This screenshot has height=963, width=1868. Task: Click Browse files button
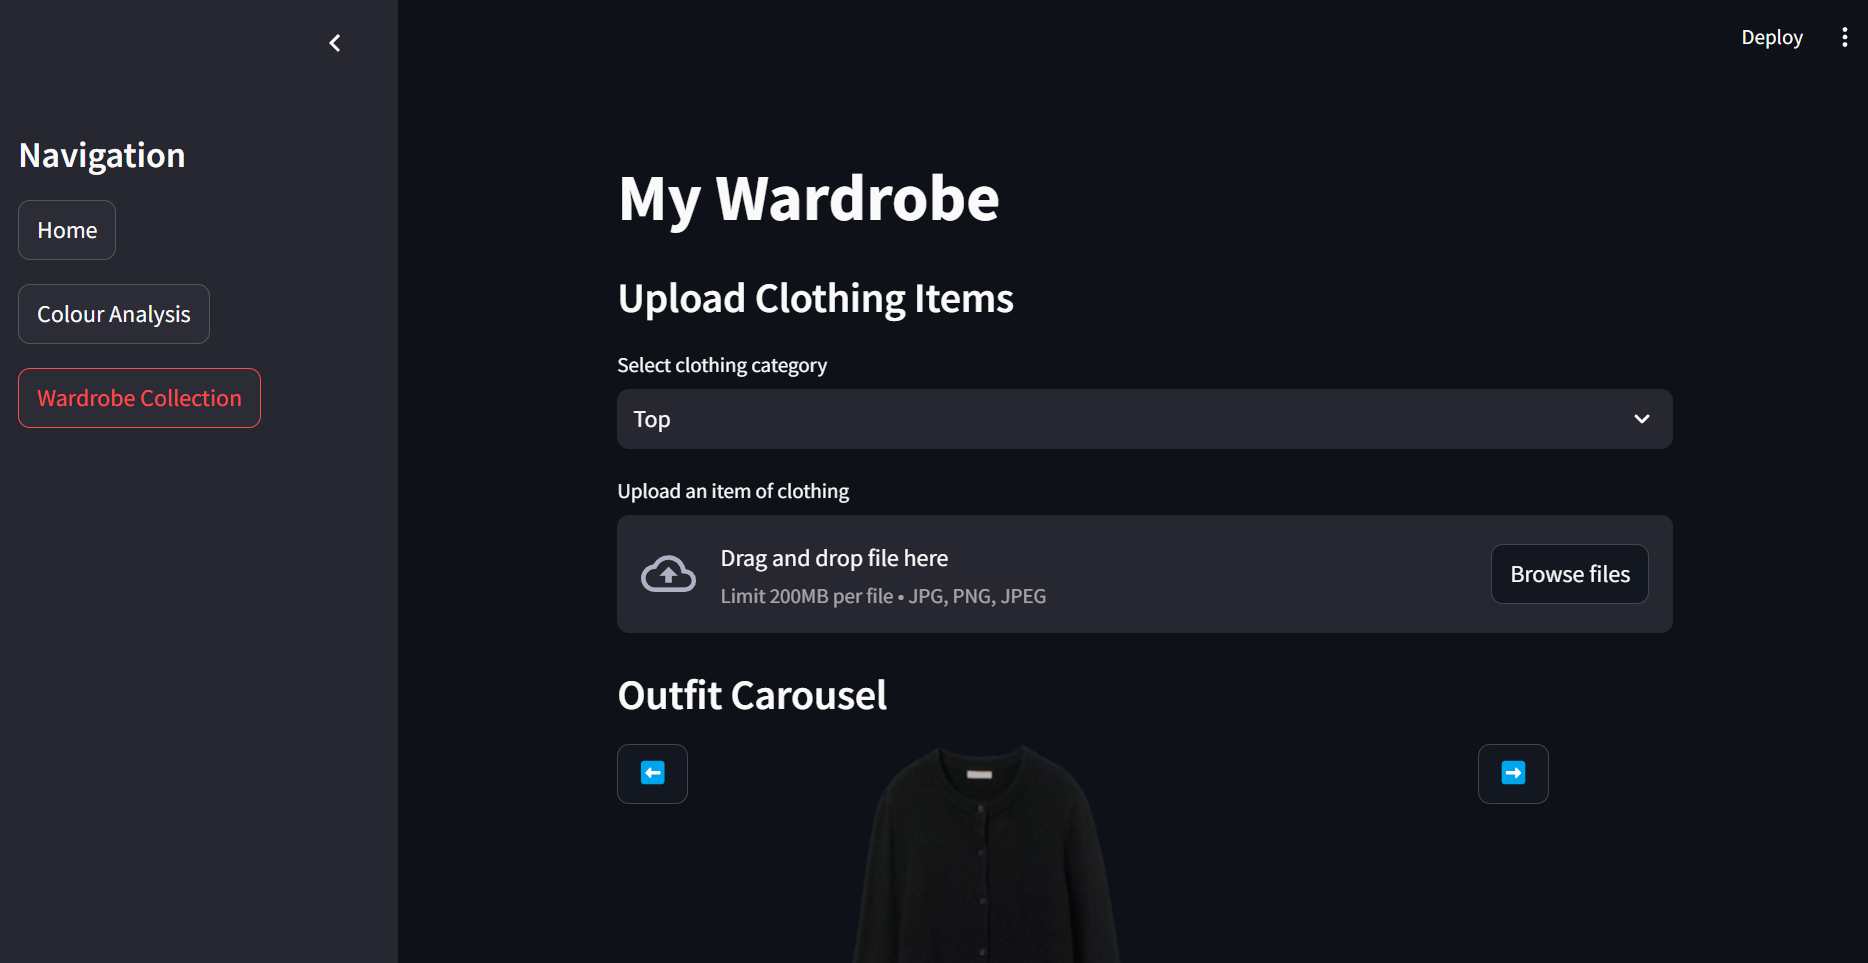click(x=1570, y=574)
